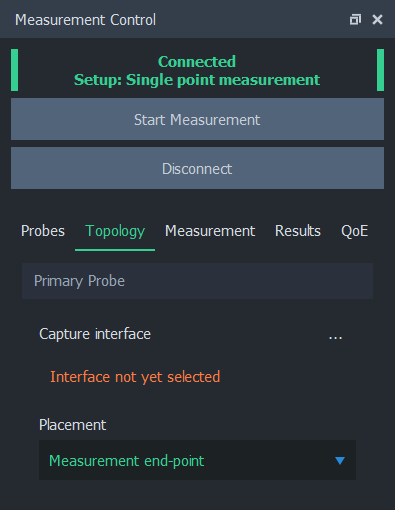Click the Connected status text
The width and height of the screenshot is (395, 510).
coord(197,62)
